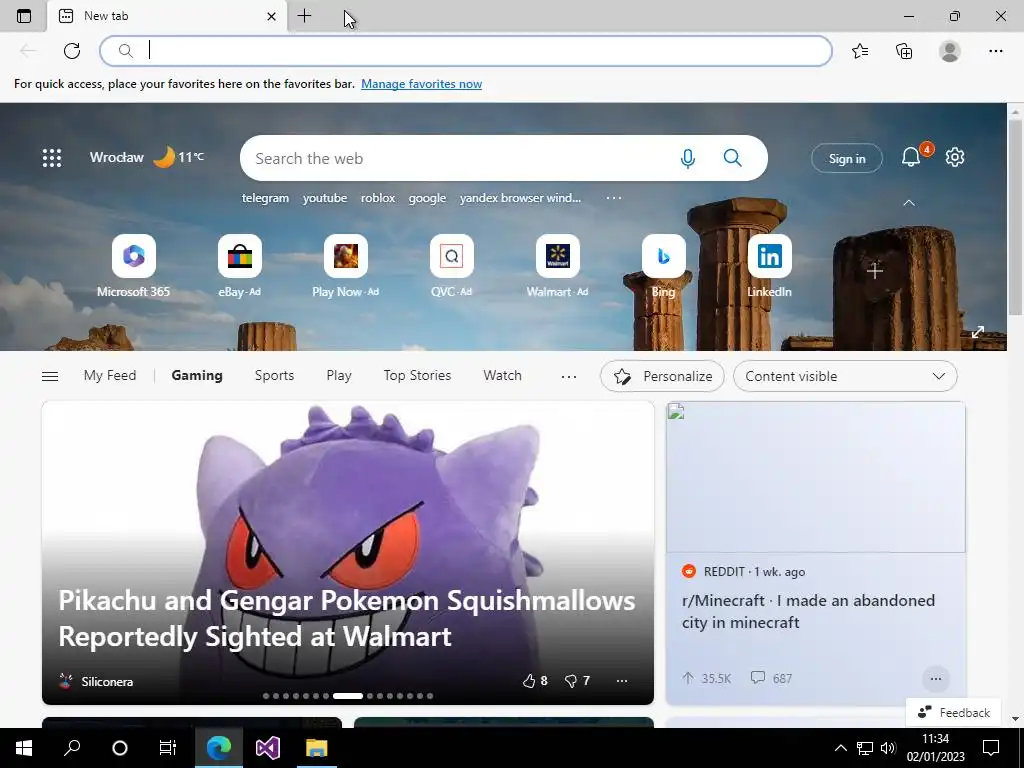Open the Bing quick link
Viewport: 1024px width, 768px height.
pyautogui.click(x=664, y=266)
